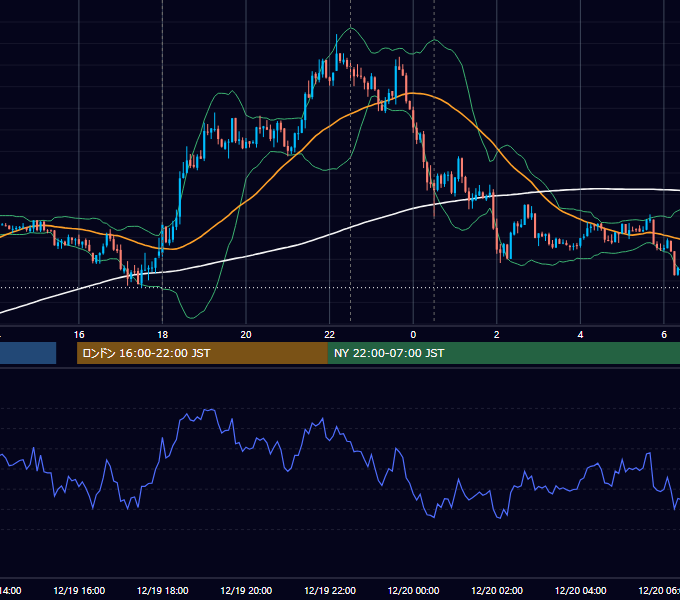Click the 16 hour label on price chart axis

tap(79, 335)
